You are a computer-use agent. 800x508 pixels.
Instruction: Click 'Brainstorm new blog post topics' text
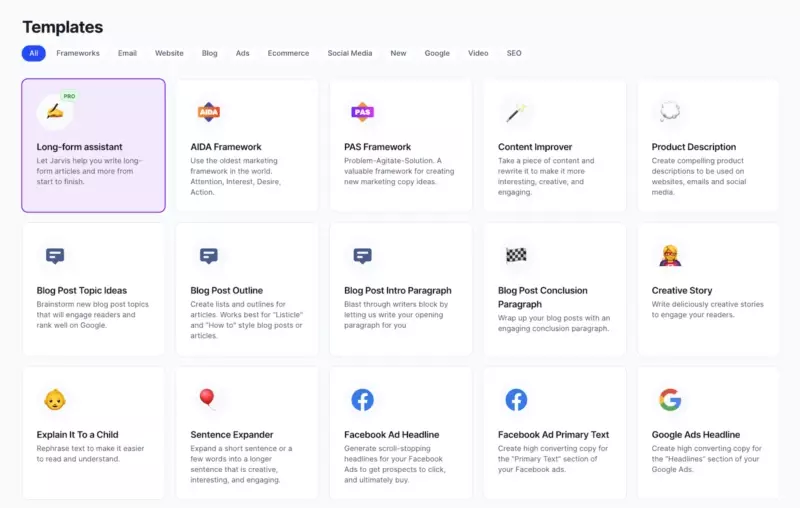coord(92,315)
